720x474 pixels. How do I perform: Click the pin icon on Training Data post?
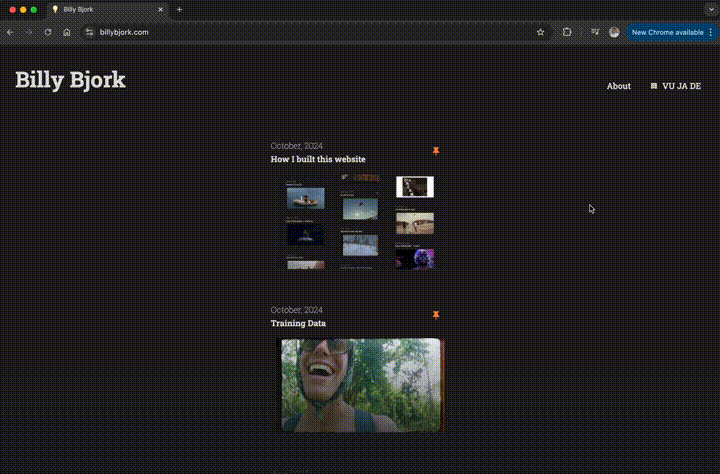[x=436, y=315]
